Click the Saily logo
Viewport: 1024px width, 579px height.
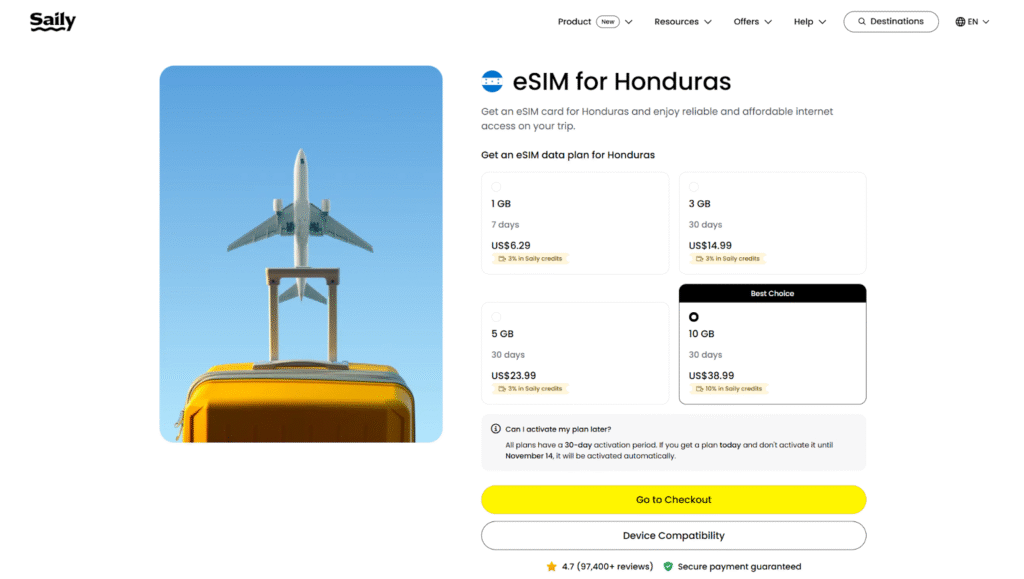[x=52, y=20]
